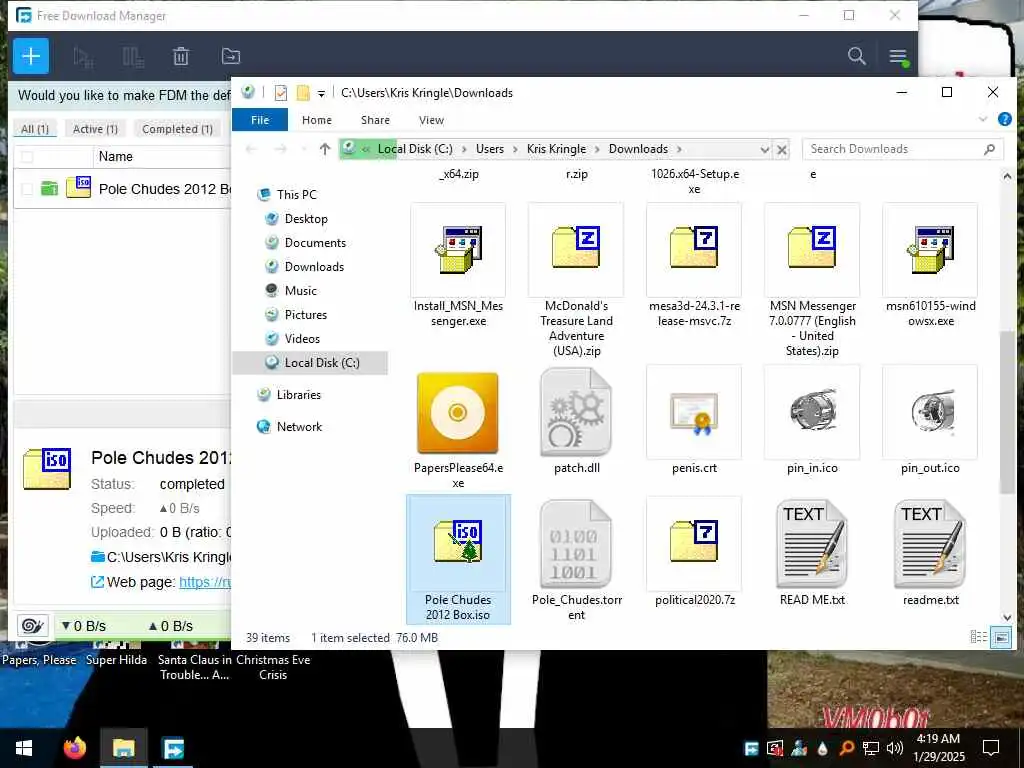Open download folder path C:\Users\Kris Kringle

click(x=168, y=557)
